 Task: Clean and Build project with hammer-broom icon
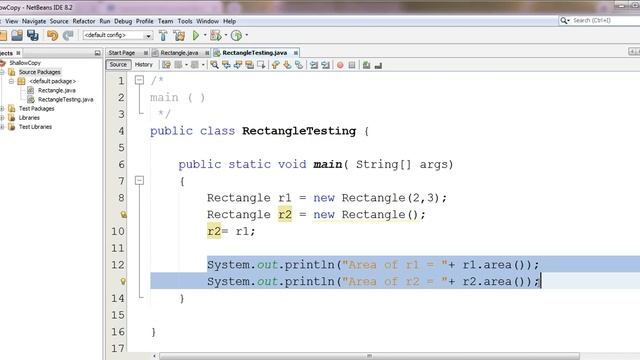pyautogui.click(x=179, y=36)
